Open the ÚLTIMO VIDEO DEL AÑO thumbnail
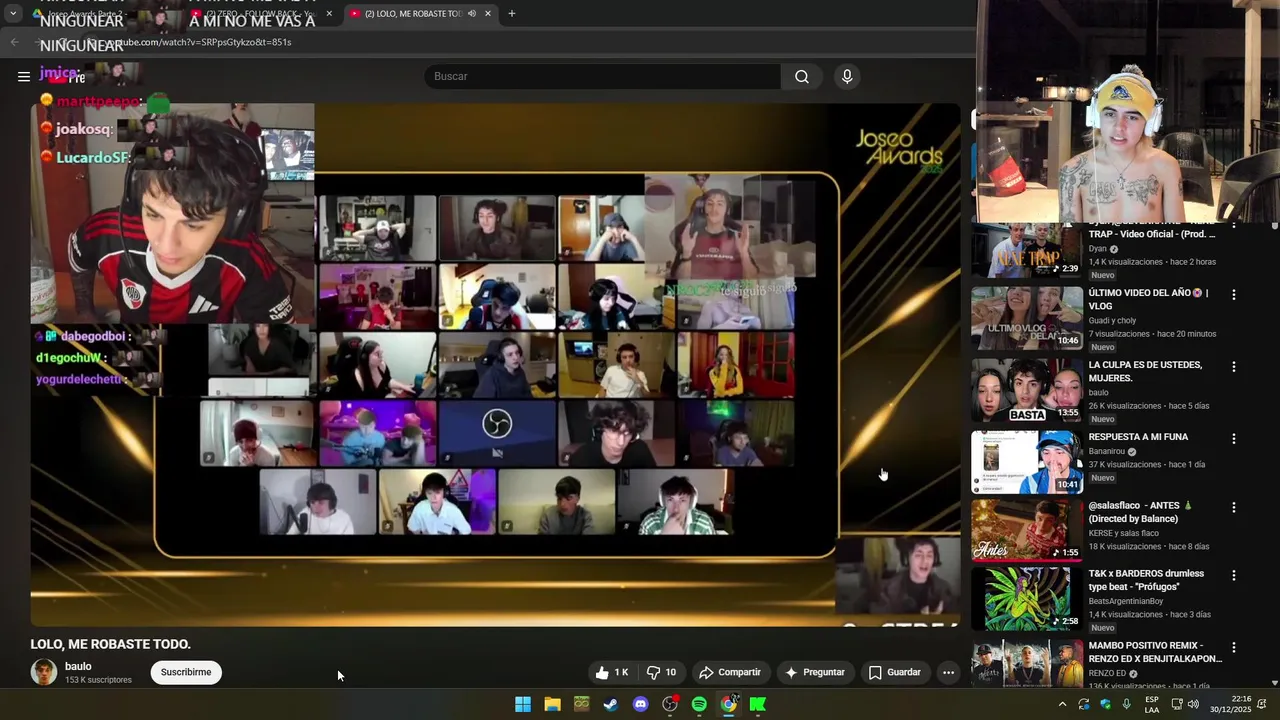1280x720 pixels. [1027, 318]
